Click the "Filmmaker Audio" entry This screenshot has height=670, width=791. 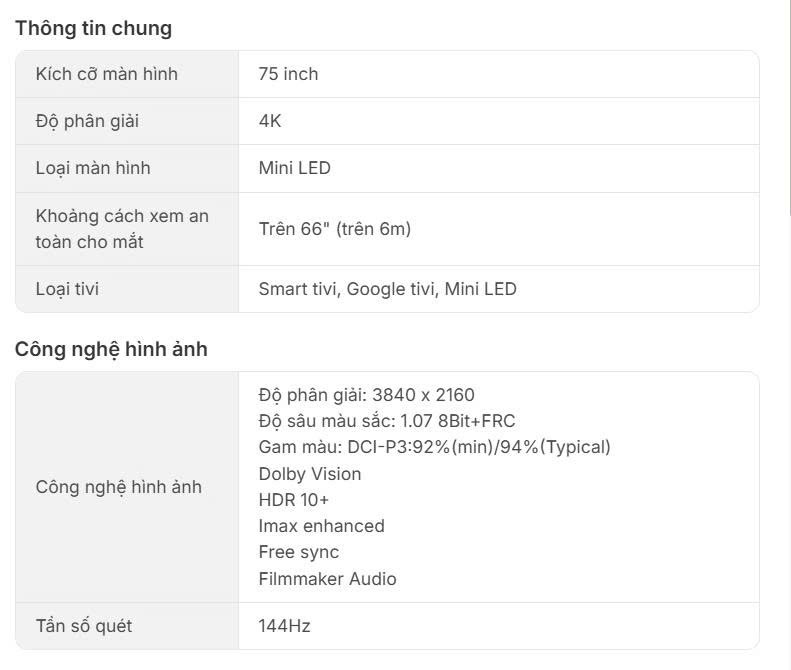[327, 579]
